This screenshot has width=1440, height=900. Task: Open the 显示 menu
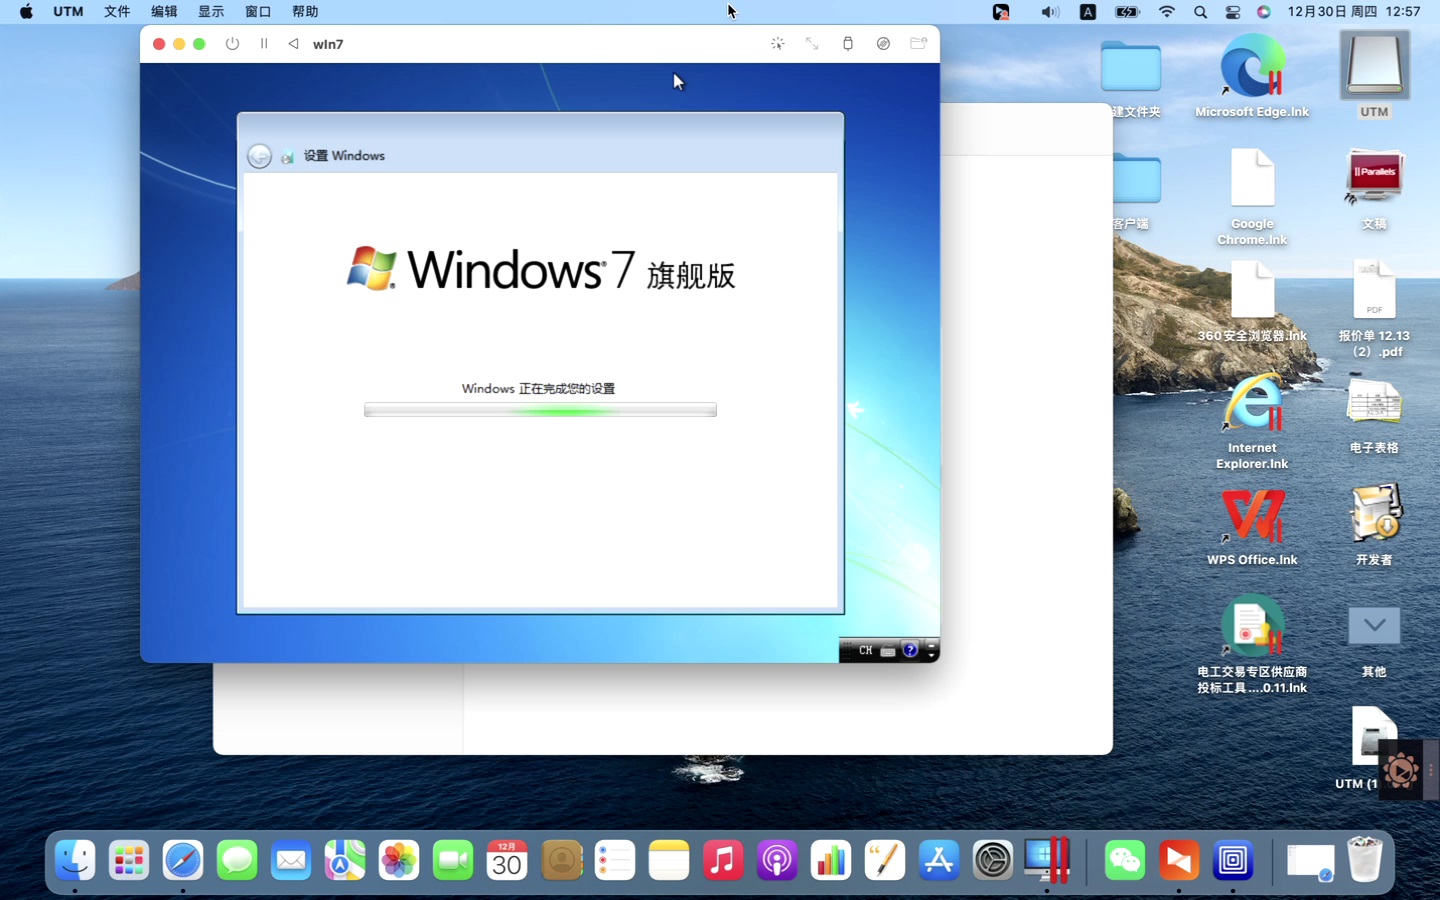(211, 12)
